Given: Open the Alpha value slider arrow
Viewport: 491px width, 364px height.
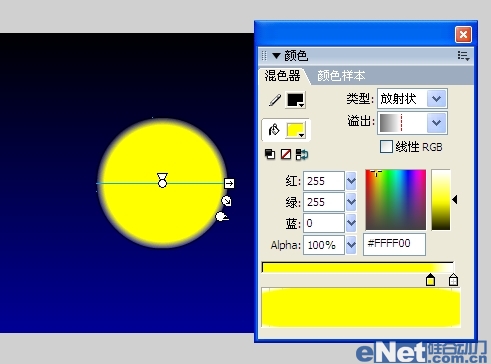Looking at the screenshot, I should 351,245.
